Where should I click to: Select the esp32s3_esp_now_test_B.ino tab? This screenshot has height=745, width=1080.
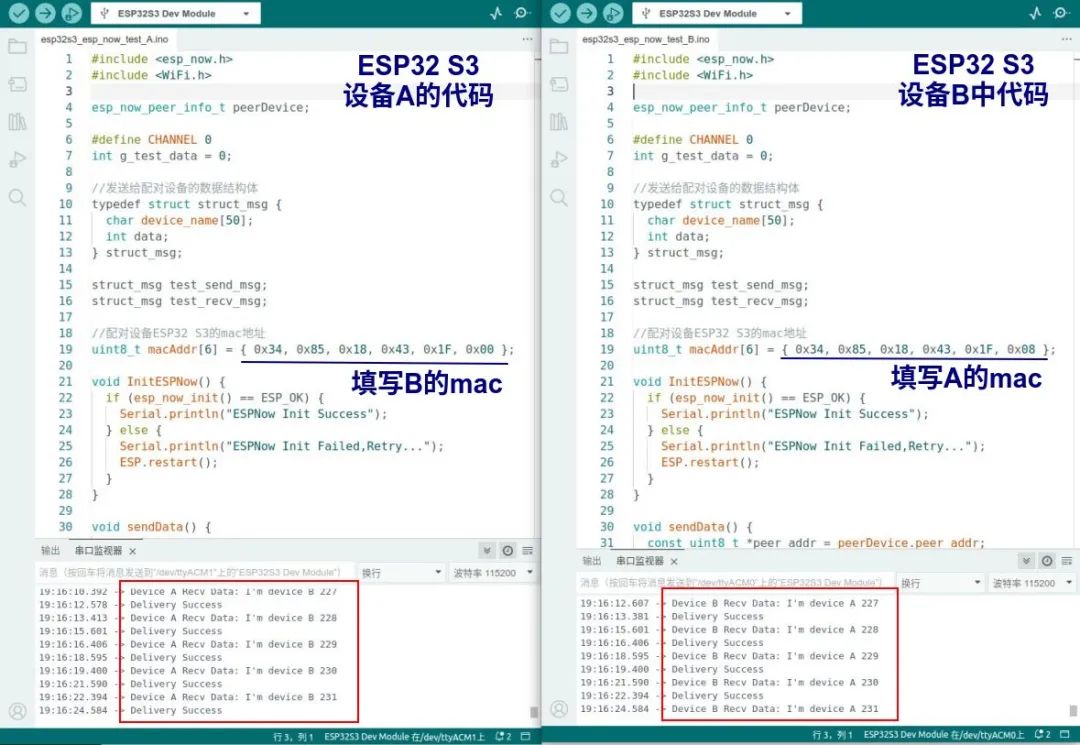(x=645, y=39)
